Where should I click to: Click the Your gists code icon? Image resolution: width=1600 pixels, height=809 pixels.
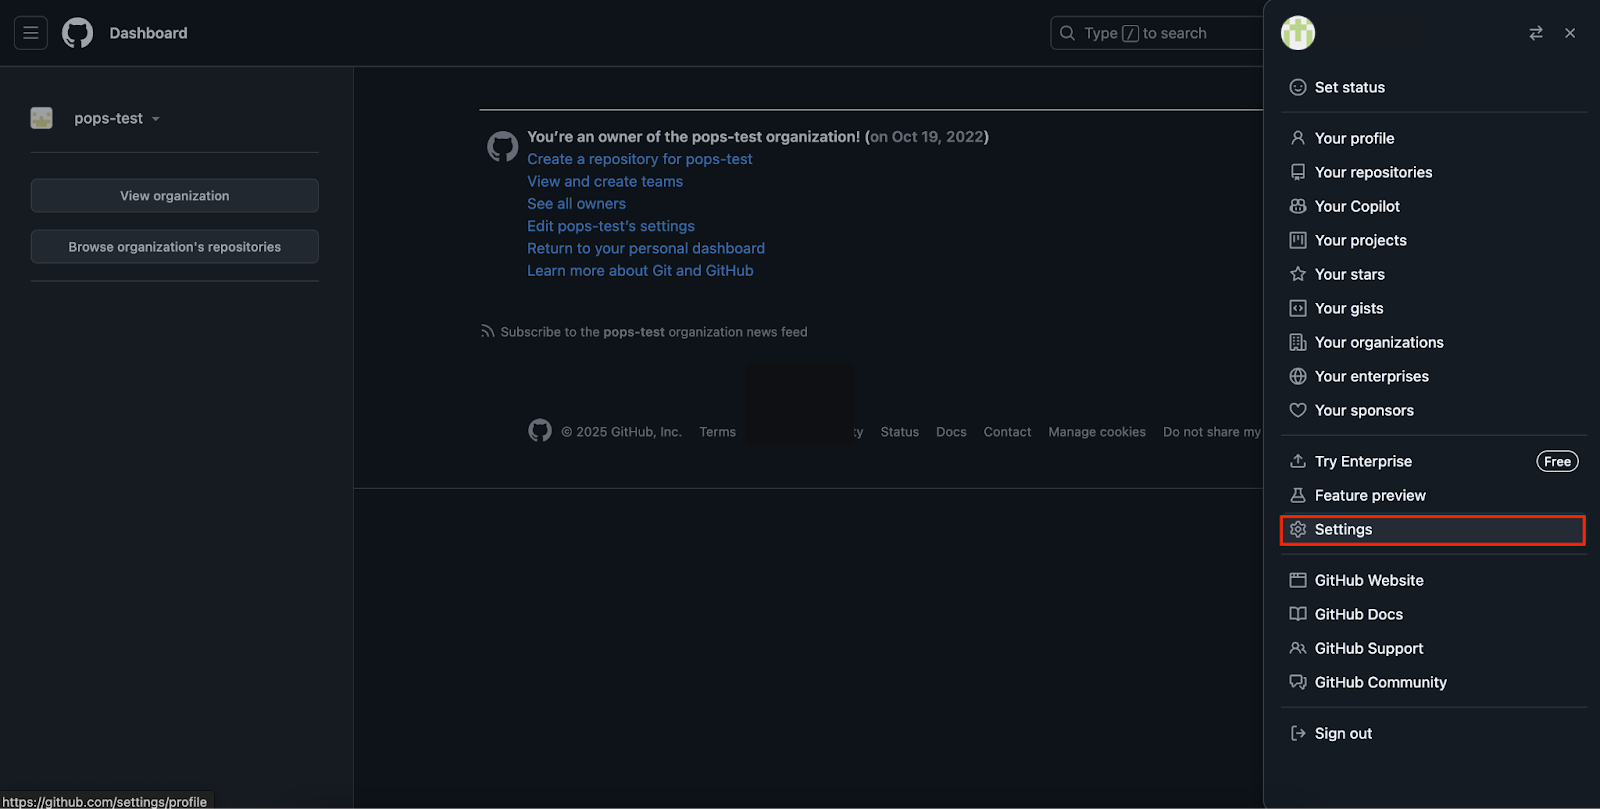click(x=1298, y=308)
